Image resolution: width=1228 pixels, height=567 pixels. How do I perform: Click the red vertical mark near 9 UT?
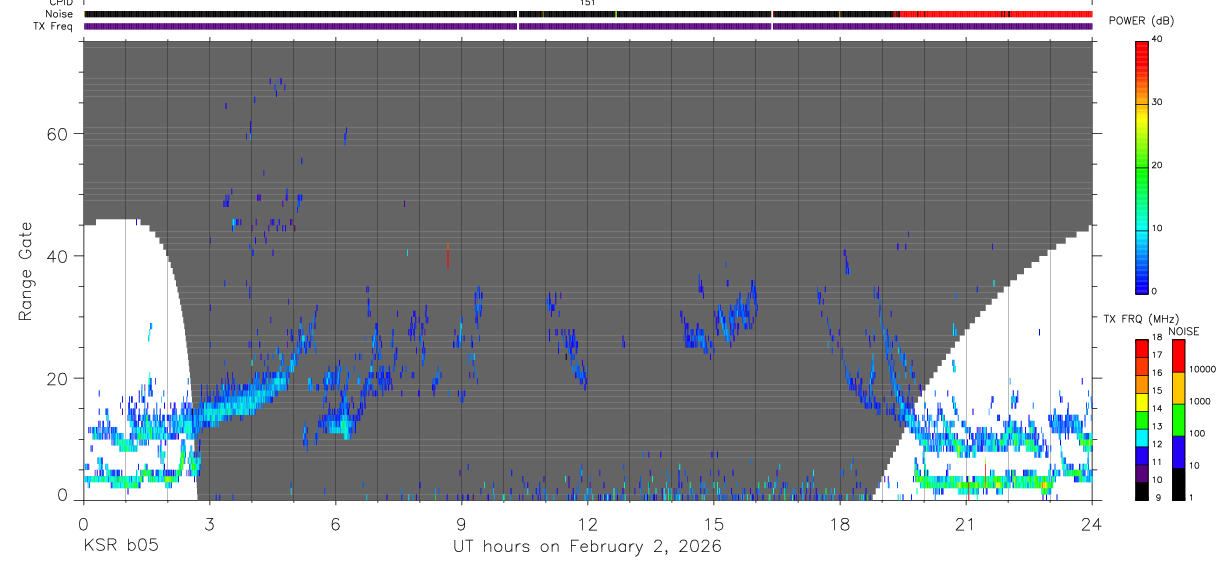448,256
